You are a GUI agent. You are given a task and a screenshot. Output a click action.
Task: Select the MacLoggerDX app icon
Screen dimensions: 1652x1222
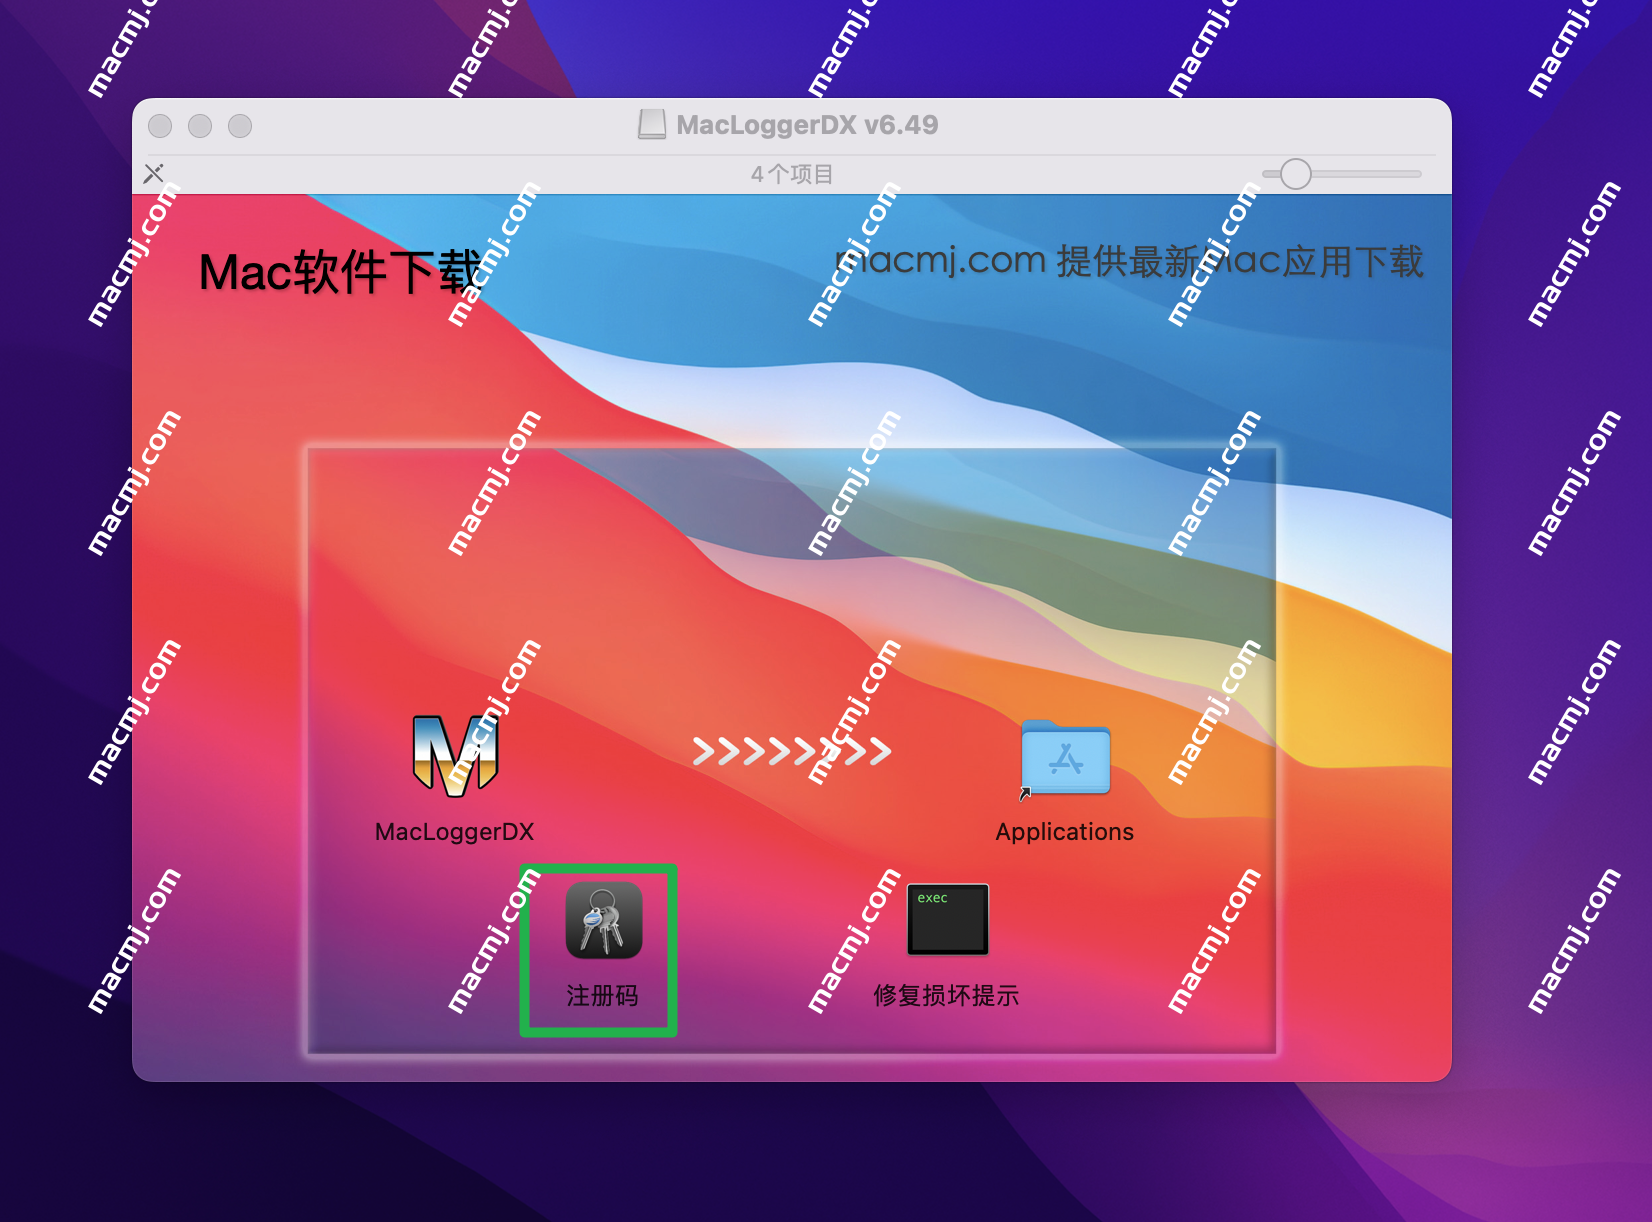point(455,756)
